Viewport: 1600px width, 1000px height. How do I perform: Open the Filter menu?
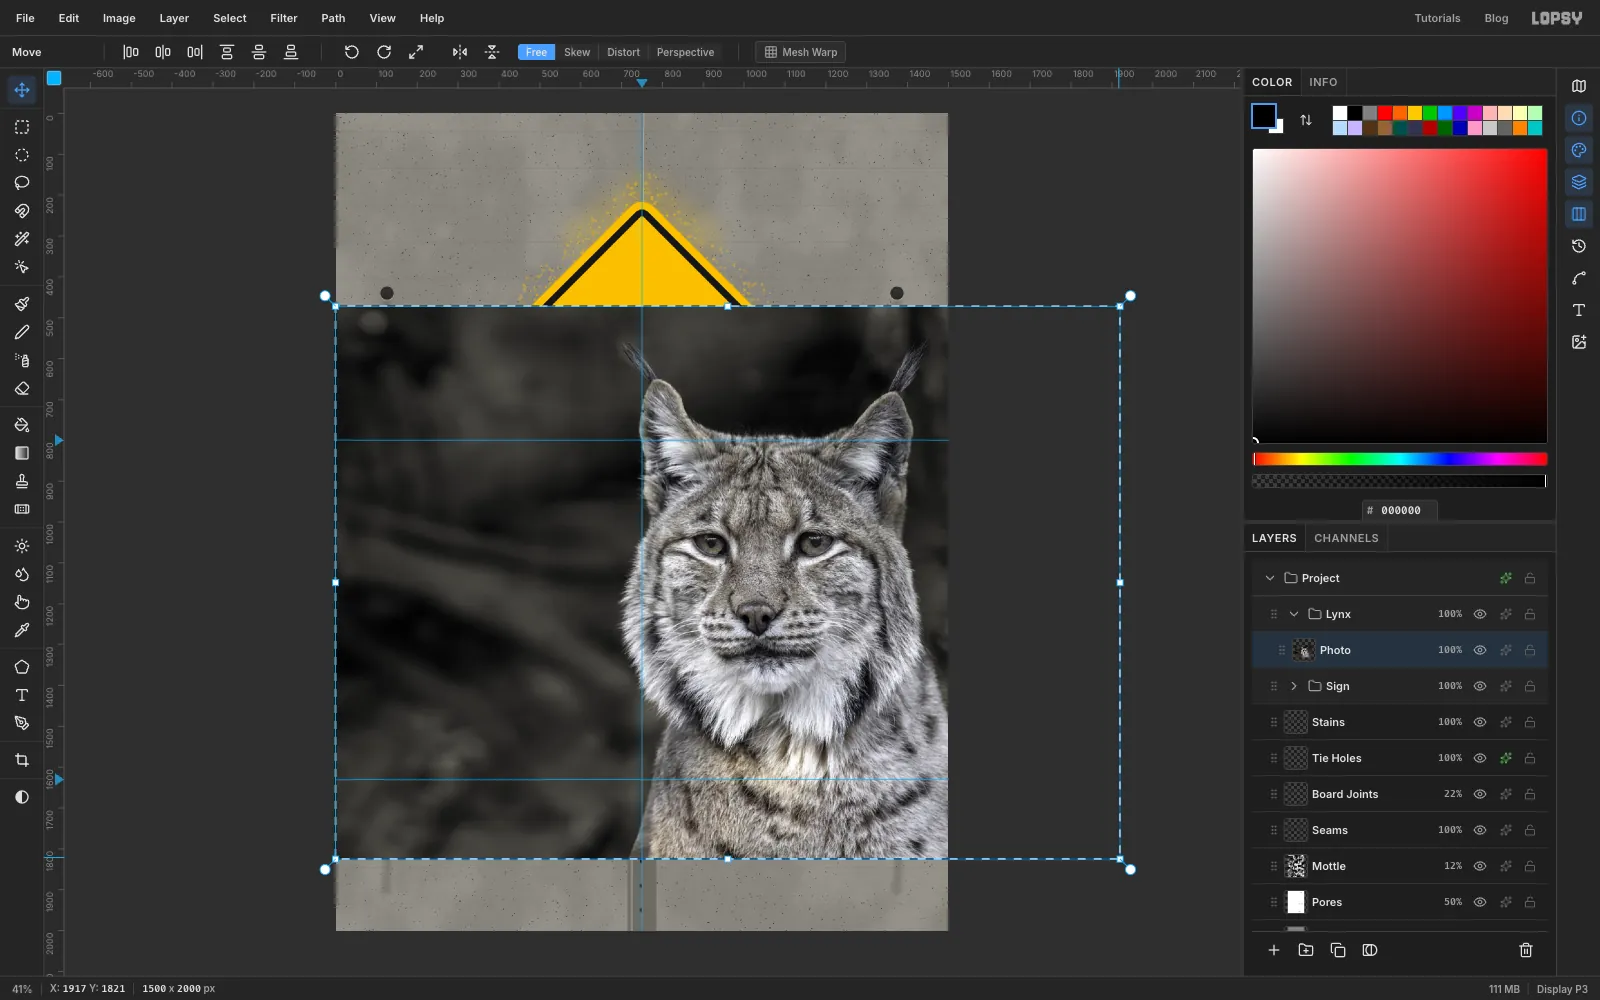(x=284, y=18)
